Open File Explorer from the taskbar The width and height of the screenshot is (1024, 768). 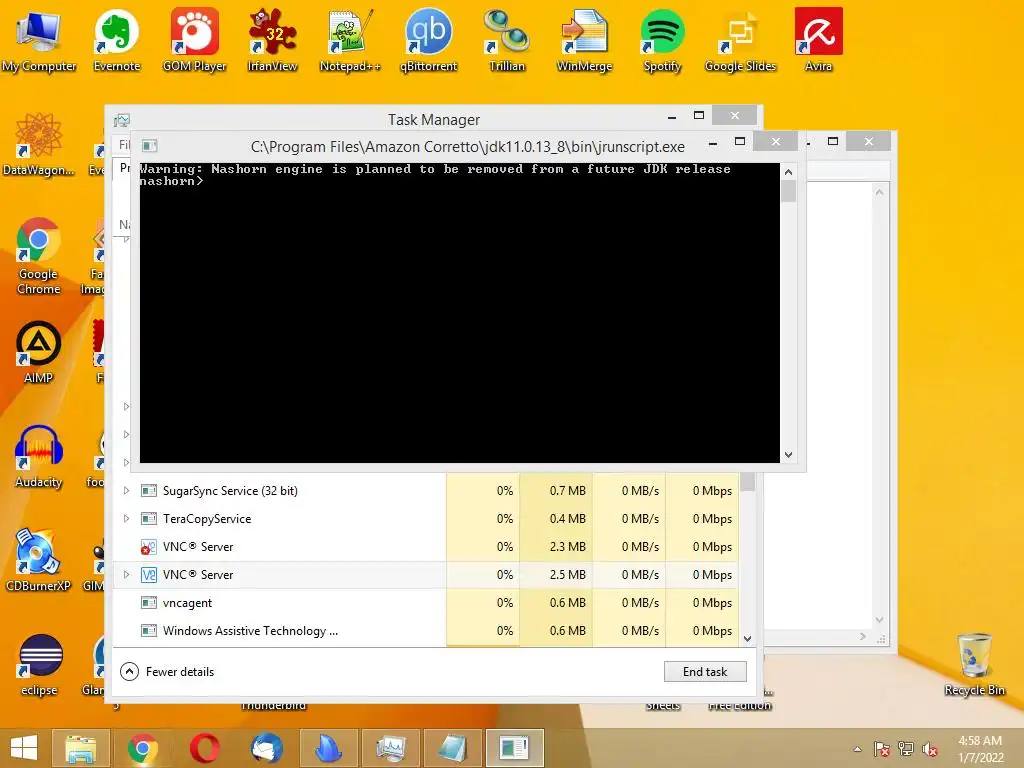(x=80, y=748)
